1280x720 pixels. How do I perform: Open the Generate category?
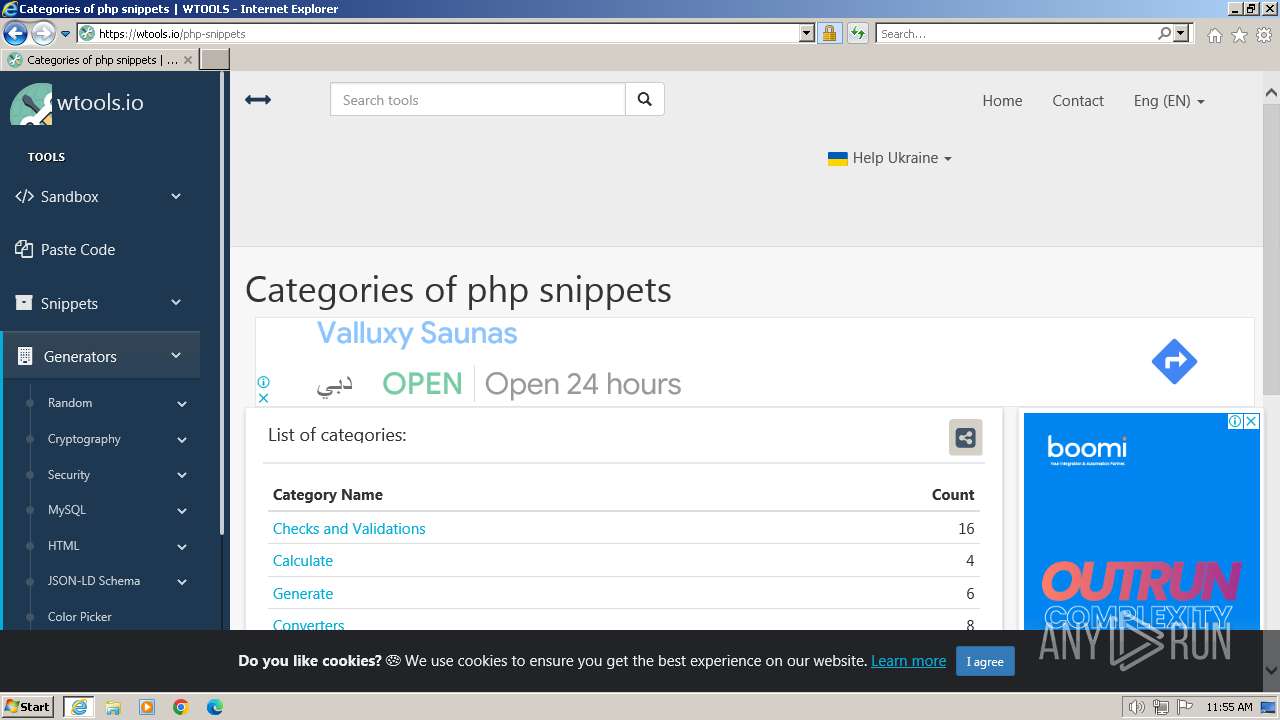303,594
